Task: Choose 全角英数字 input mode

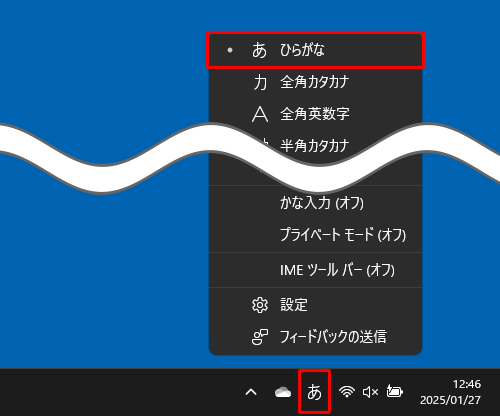Action: coord(315,114)
